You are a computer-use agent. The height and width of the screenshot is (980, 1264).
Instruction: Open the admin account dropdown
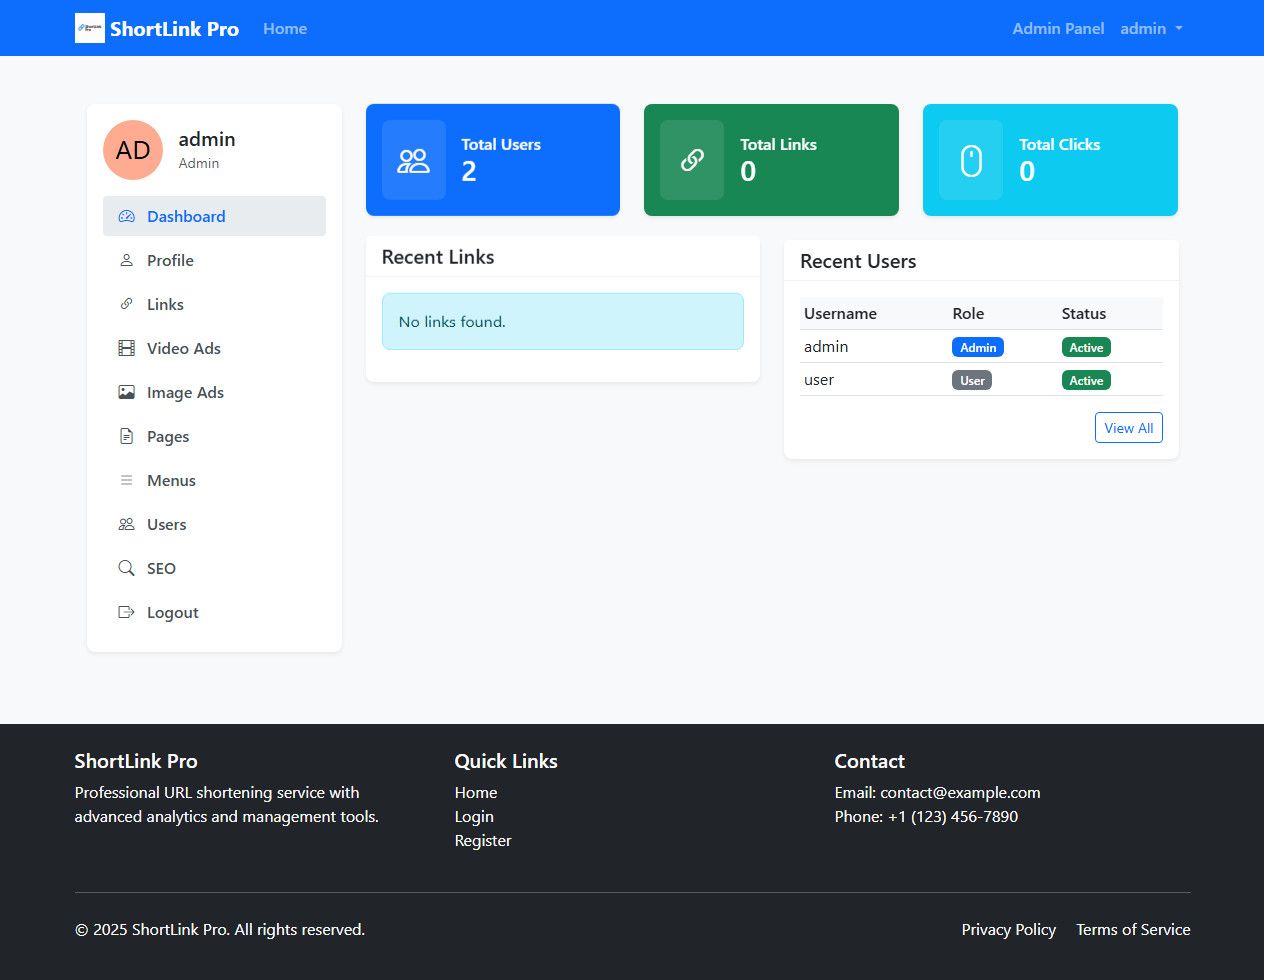point(1151,28)
